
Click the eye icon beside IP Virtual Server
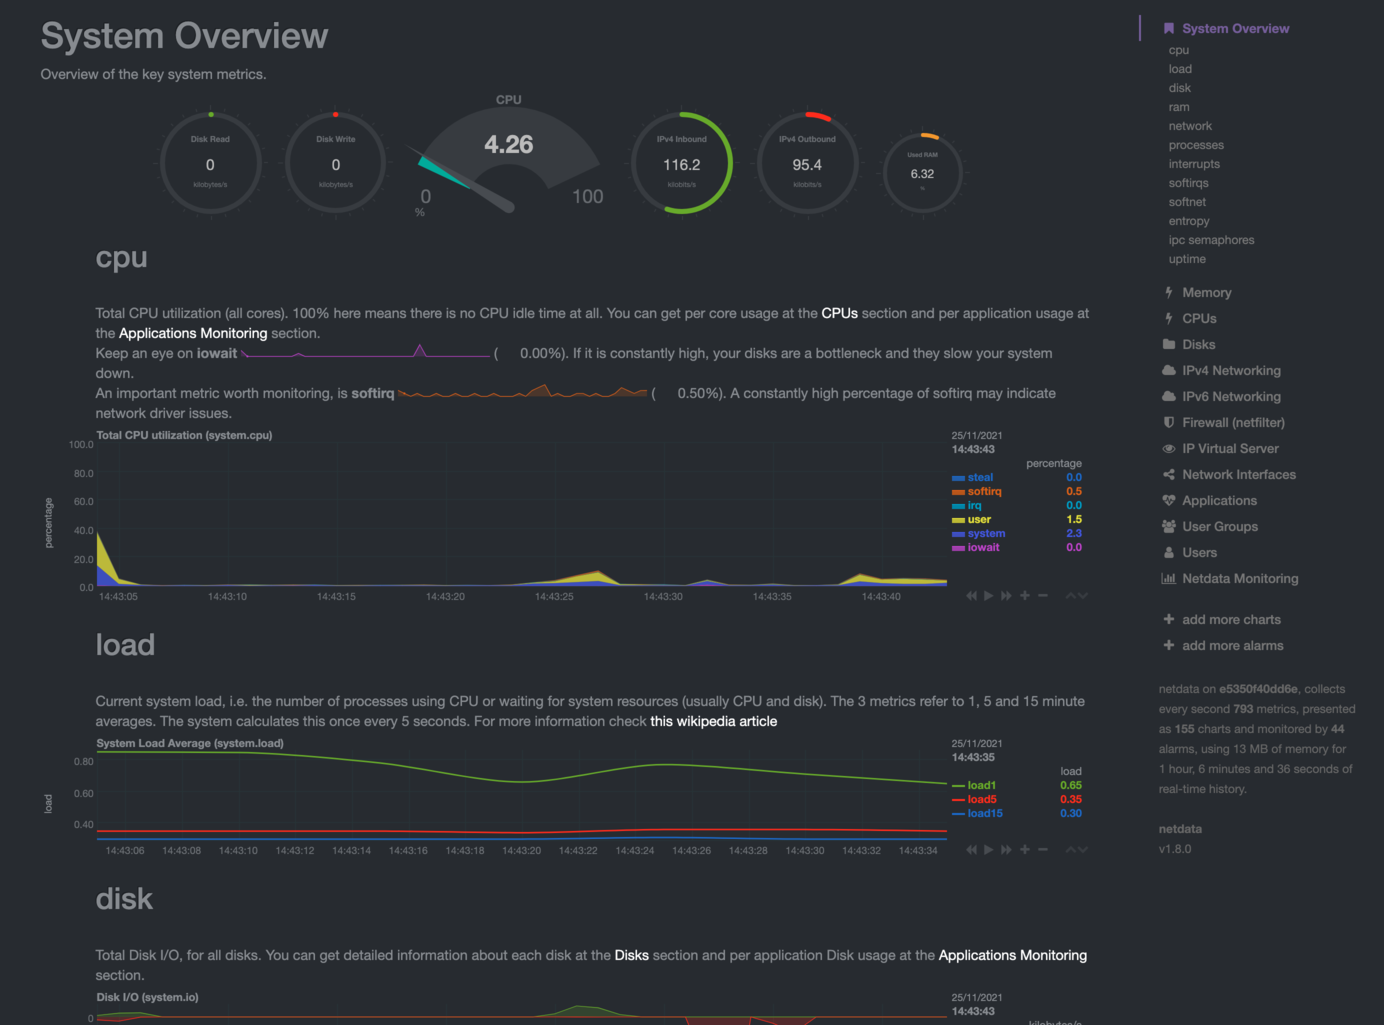click(1168, 449)
